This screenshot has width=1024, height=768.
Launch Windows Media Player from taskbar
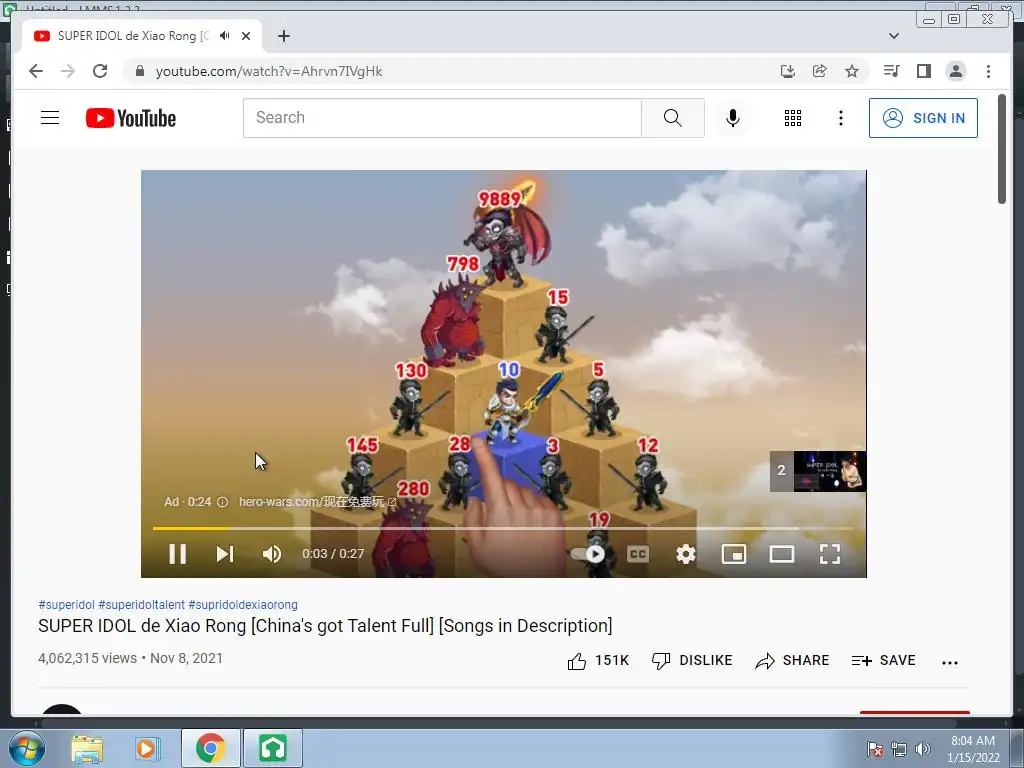[x=147, y=748]
